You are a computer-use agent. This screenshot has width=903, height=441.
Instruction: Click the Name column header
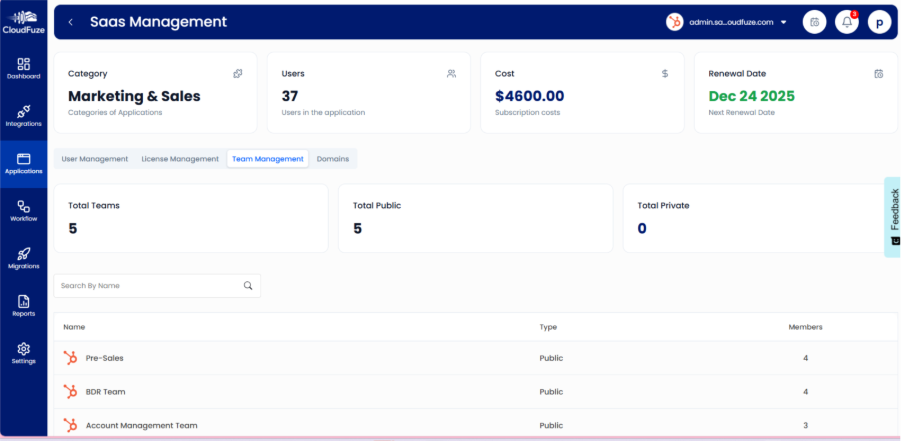tap(74, 327)
